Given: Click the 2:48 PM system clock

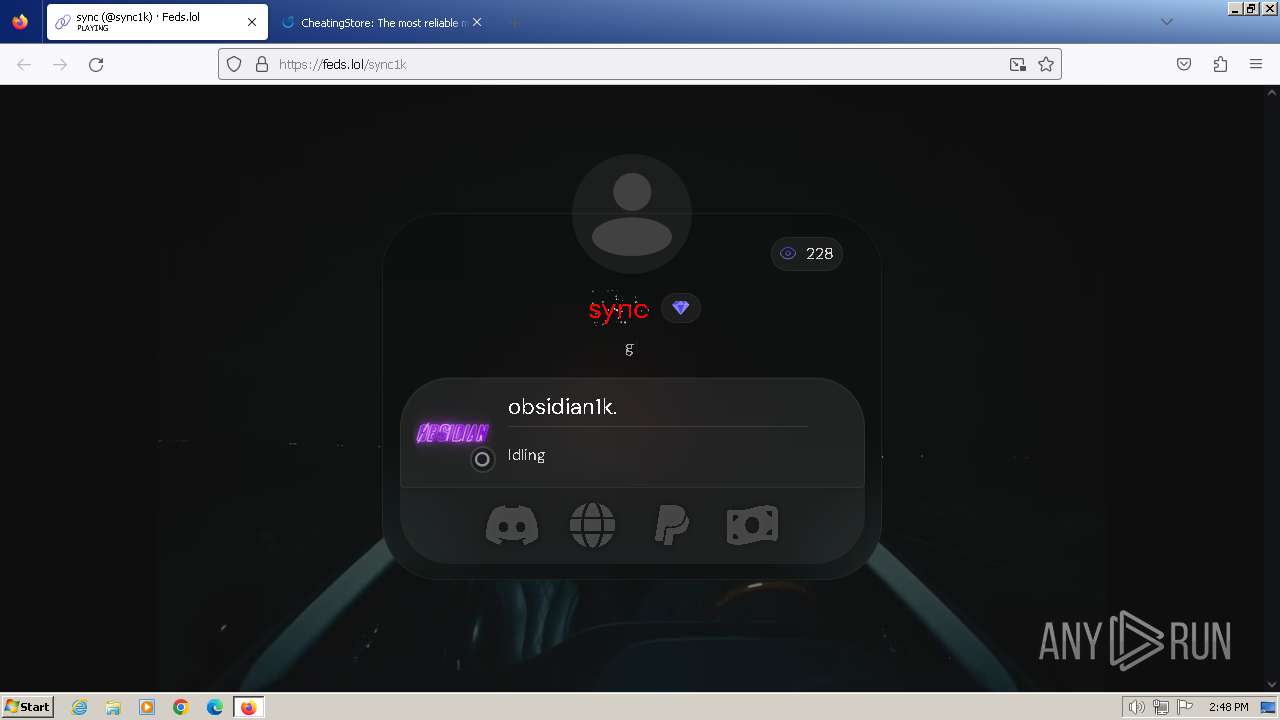Looking at the screenshot, I should pyautogui.click(x=1228, y=707).
